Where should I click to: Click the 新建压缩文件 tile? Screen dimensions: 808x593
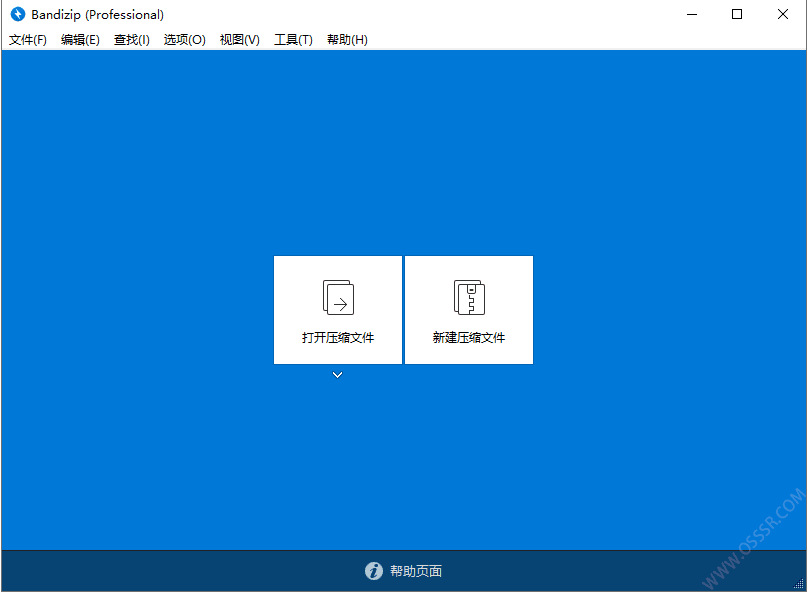pyautogui.click(x=469, y=310)
